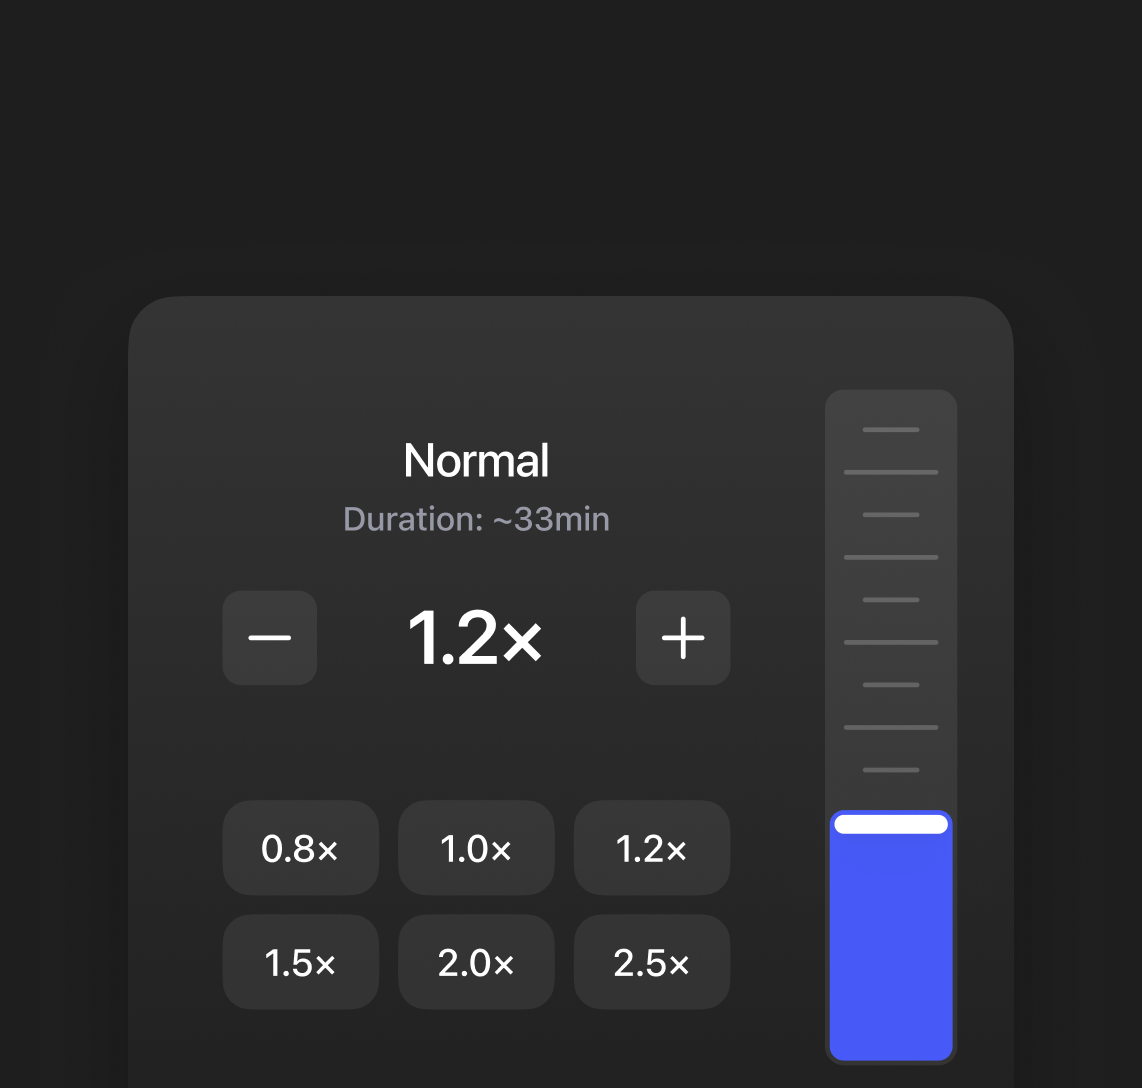Screen dimensions: 1142x1088
Task: Select the 0.8× speed preset
Action: coord(300,849)
